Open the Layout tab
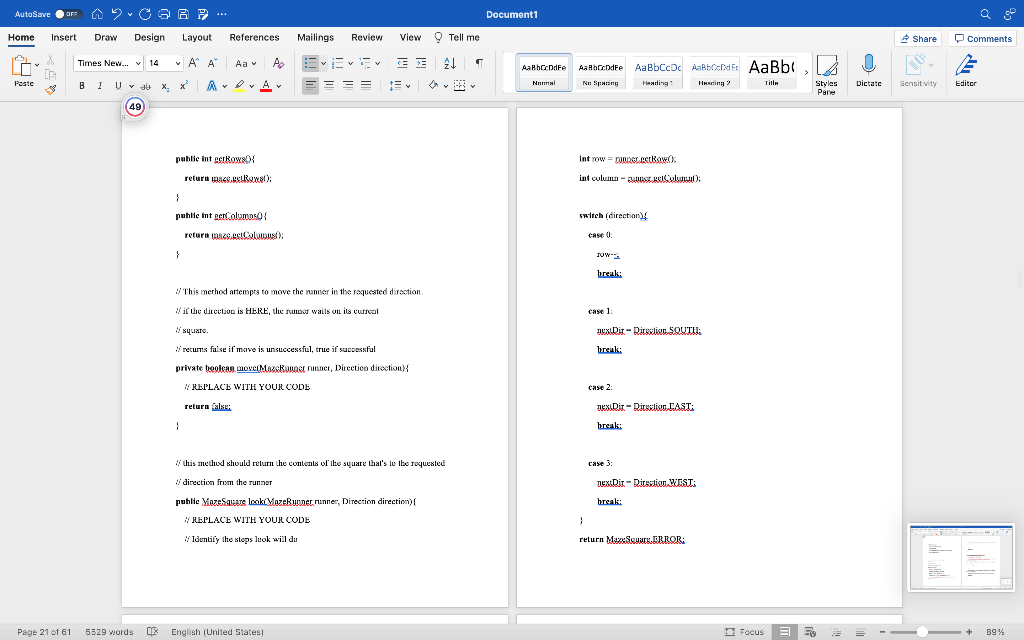Image resolution: width=1024 pixels, height=640 pixels. [197, 37]
